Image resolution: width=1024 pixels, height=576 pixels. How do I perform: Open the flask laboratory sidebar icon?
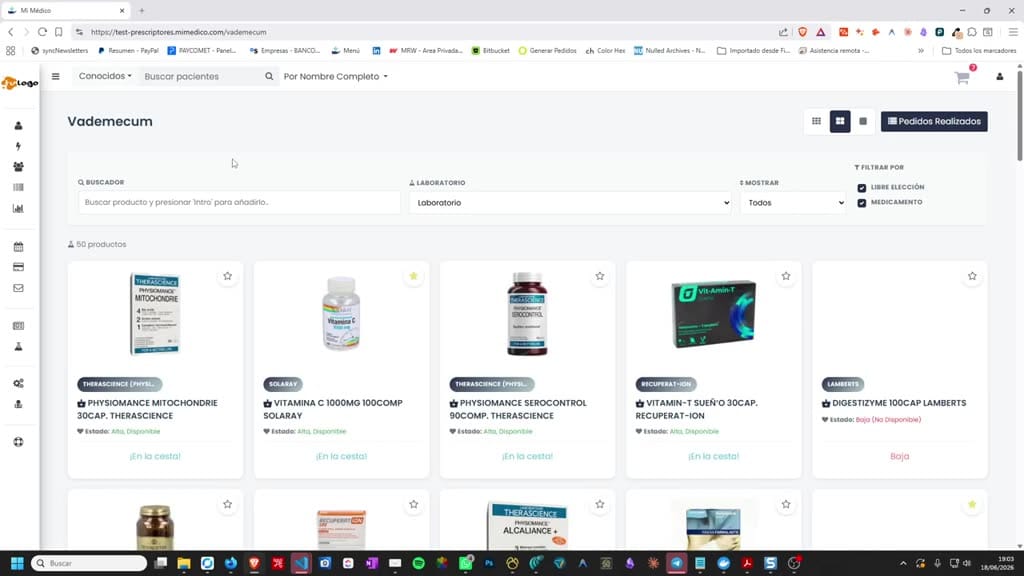(x=18, y=347)
